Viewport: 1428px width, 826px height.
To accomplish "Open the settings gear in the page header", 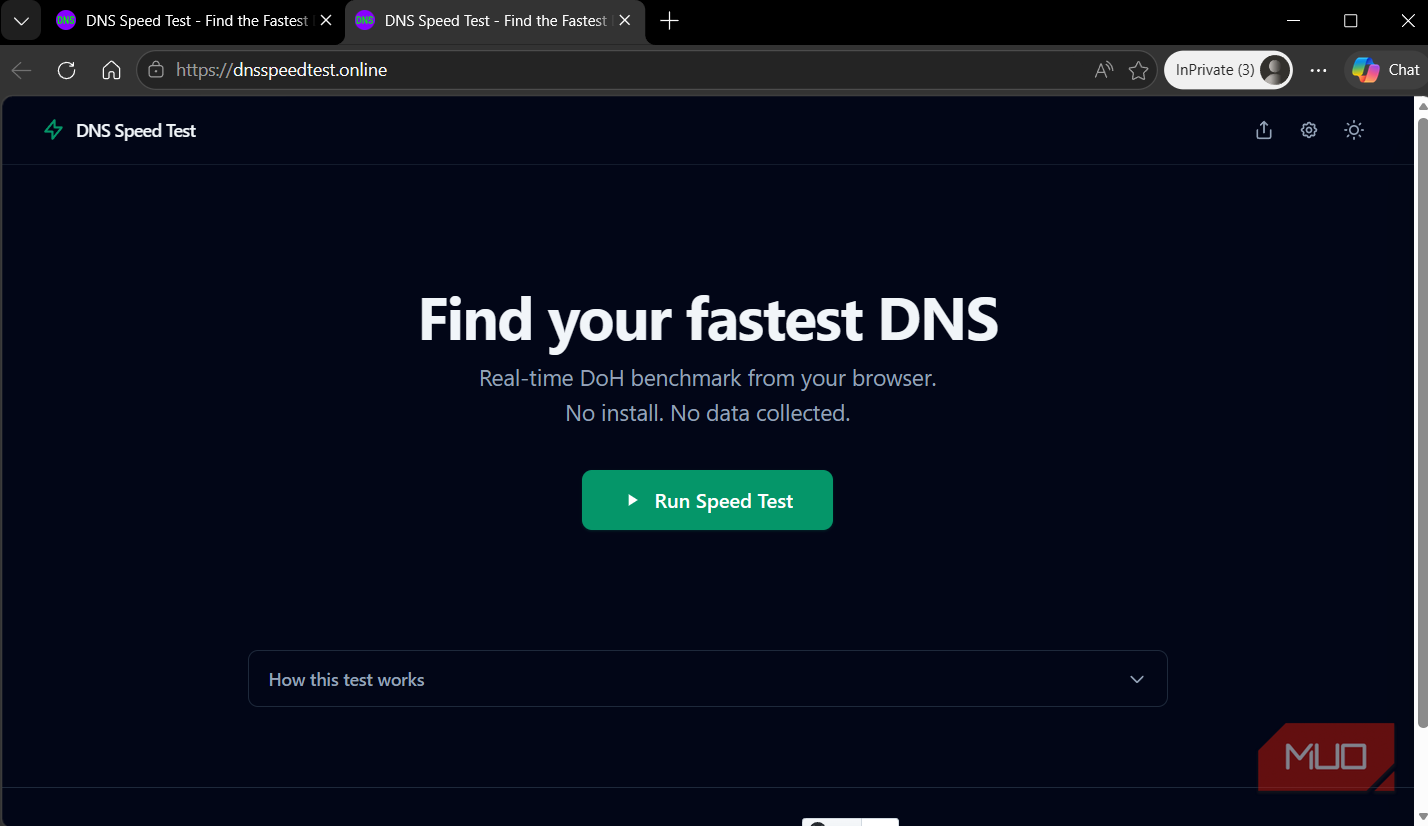I will click(x=1309, y=130).
